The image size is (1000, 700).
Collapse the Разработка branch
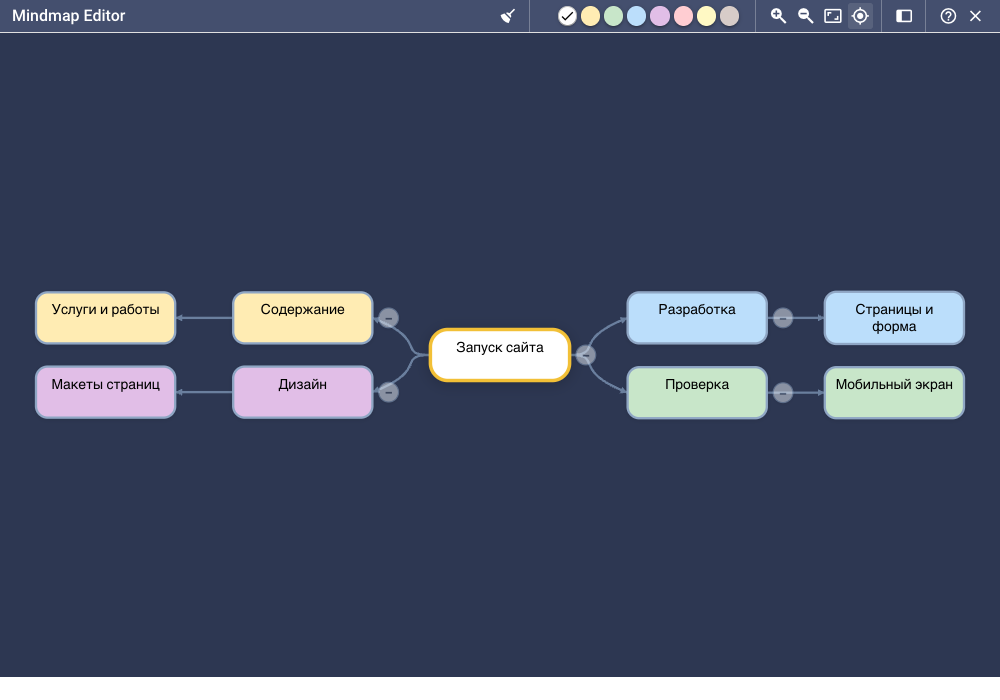(783, 317)
